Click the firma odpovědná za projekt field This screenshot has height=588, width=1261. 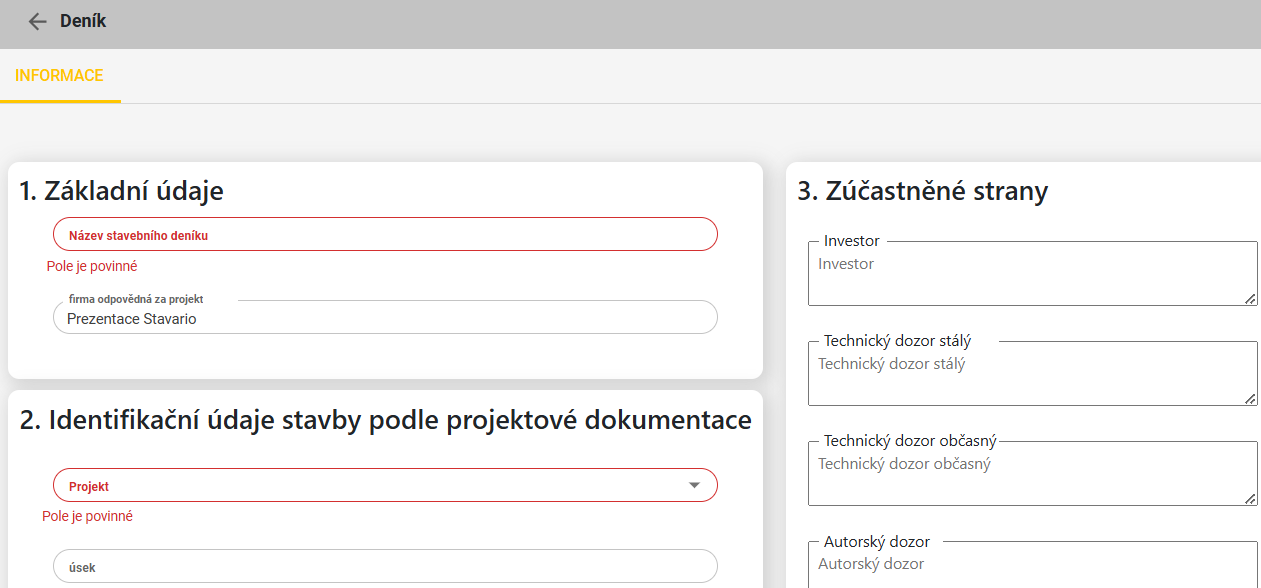(x=385, y=318)
